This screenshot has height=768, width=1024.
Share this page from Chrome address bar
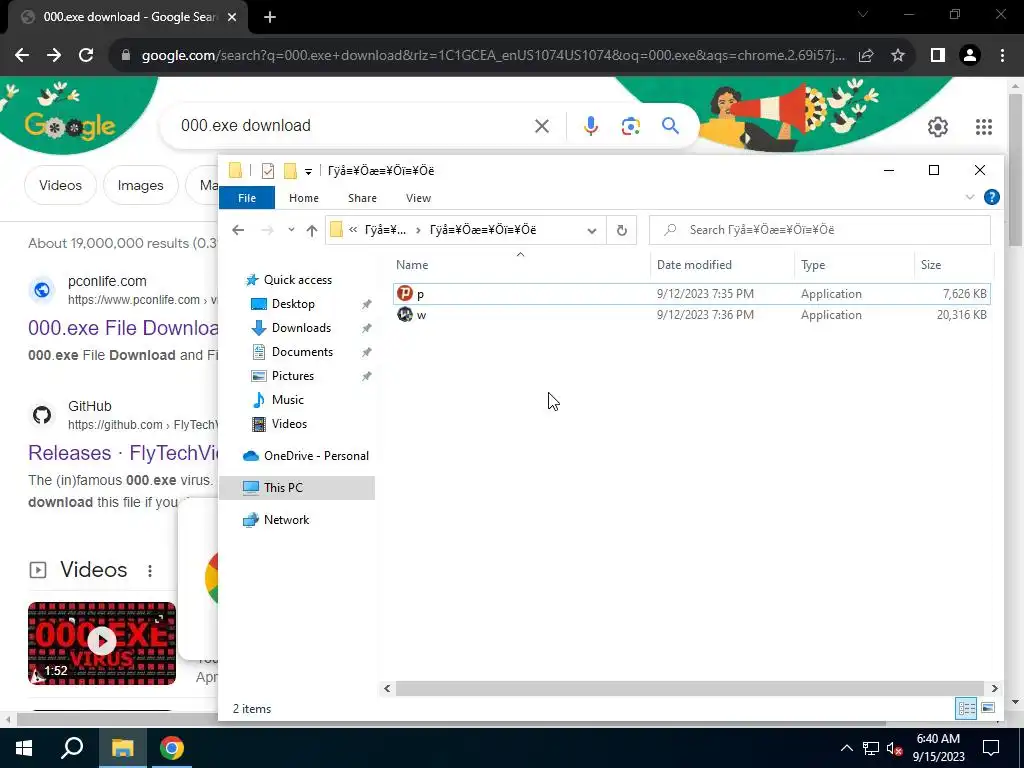click(x=866, y=56)
